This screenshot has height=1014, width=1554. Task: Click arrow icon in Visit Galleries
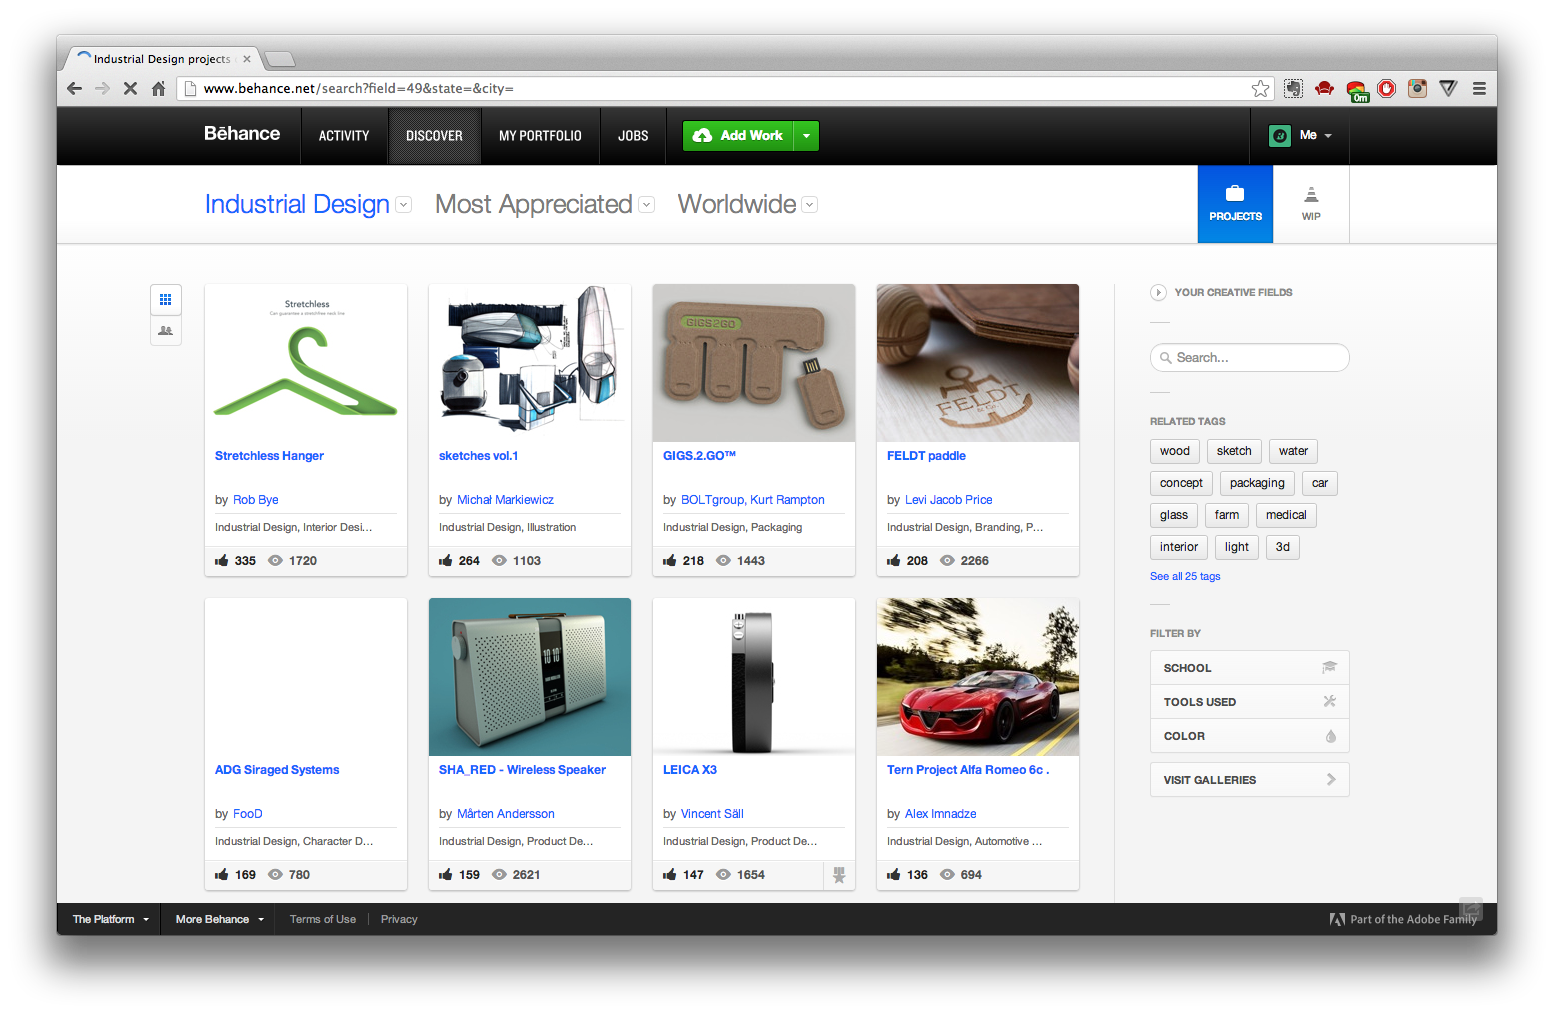[1331, 779]
